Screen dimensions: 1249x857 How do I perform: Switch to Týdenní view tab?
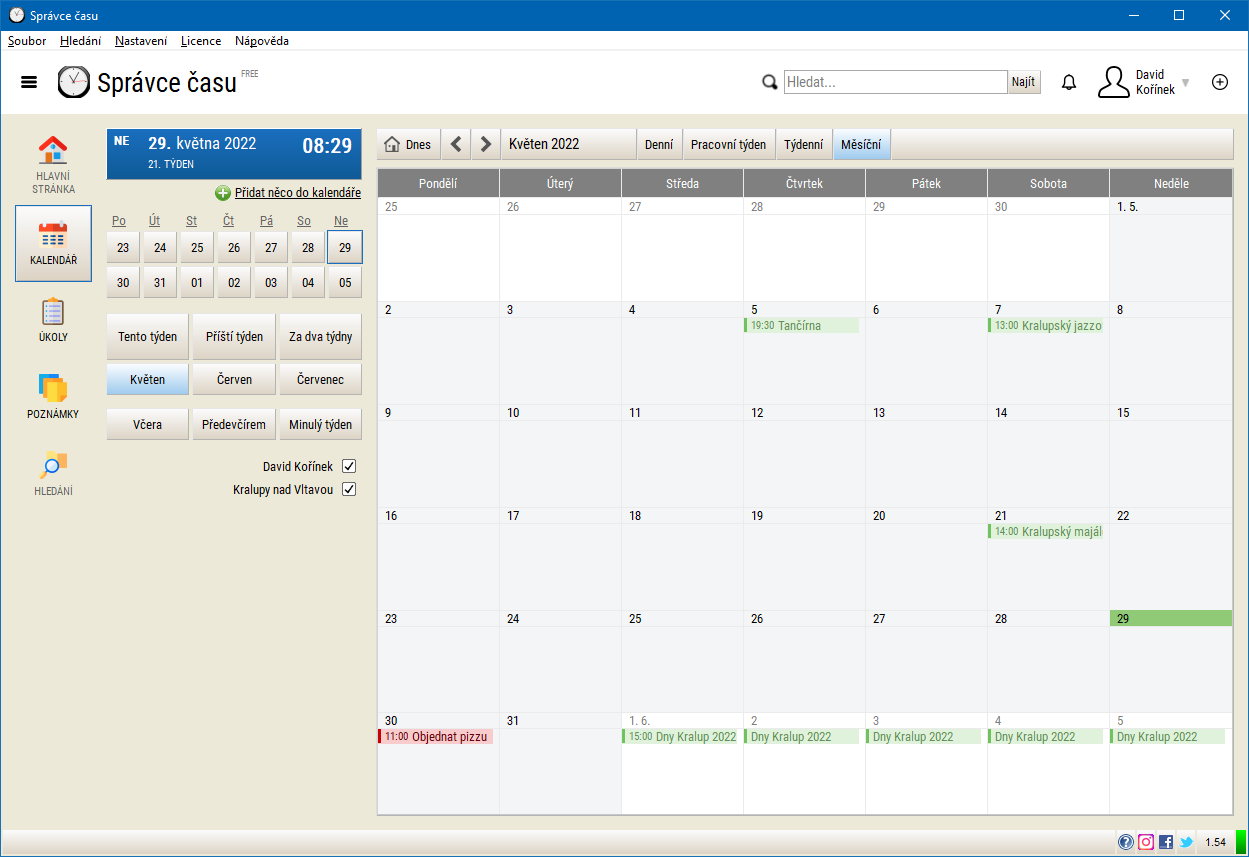803,144
